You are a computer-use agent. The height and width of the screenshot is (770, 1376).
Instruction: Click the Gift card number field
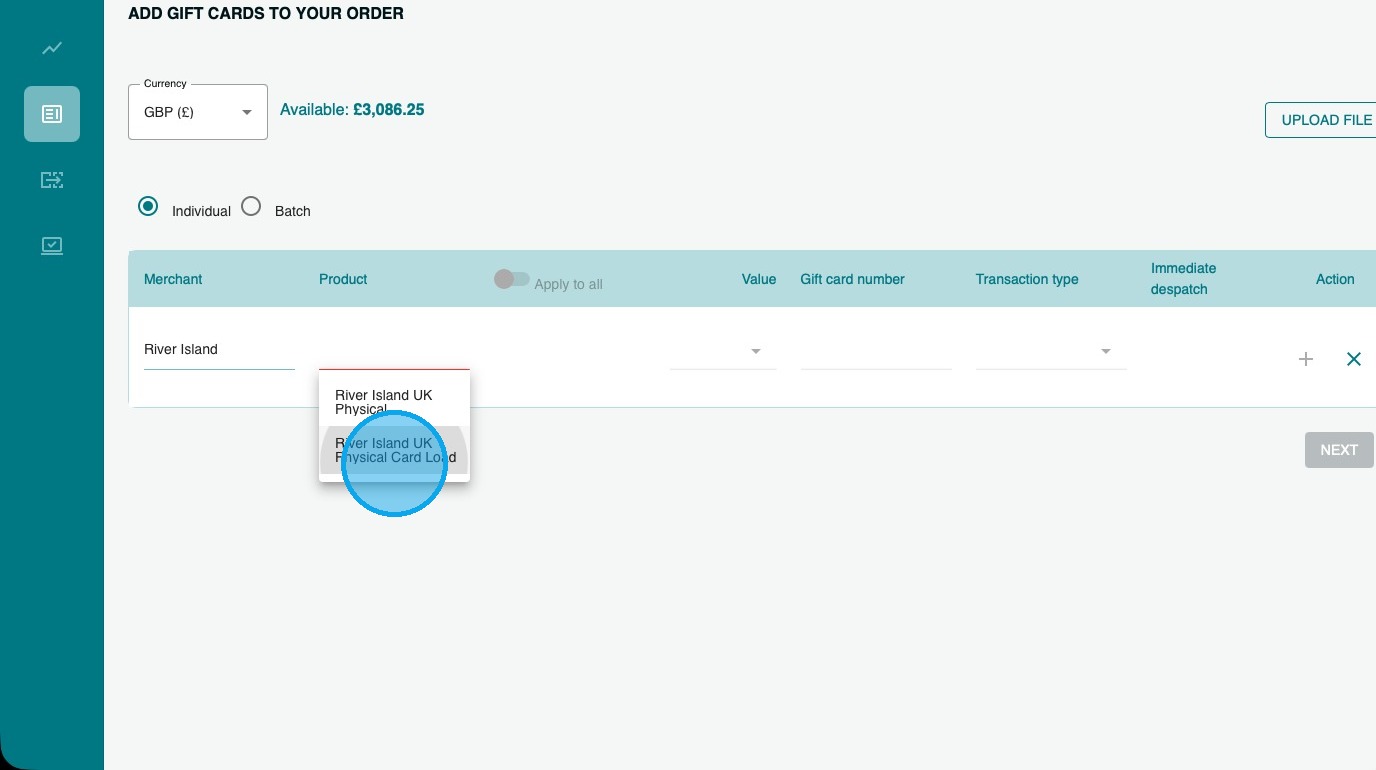(876, 351)
